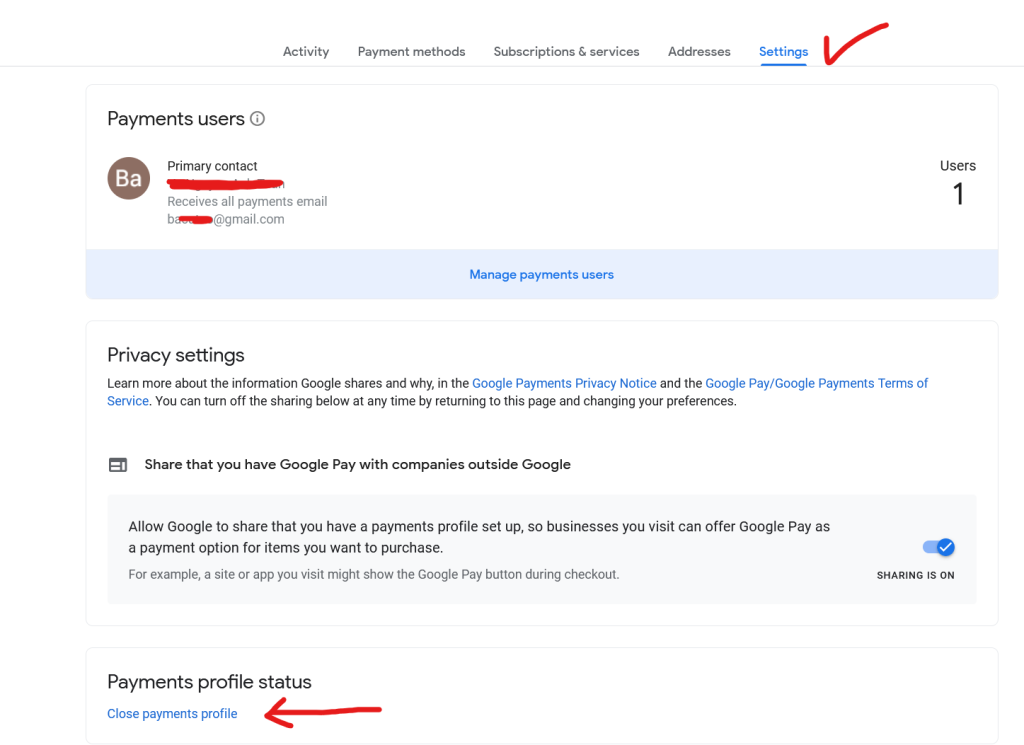Open Google Pay/Google Payments Terms of Service link

click(x=816, y=383)
